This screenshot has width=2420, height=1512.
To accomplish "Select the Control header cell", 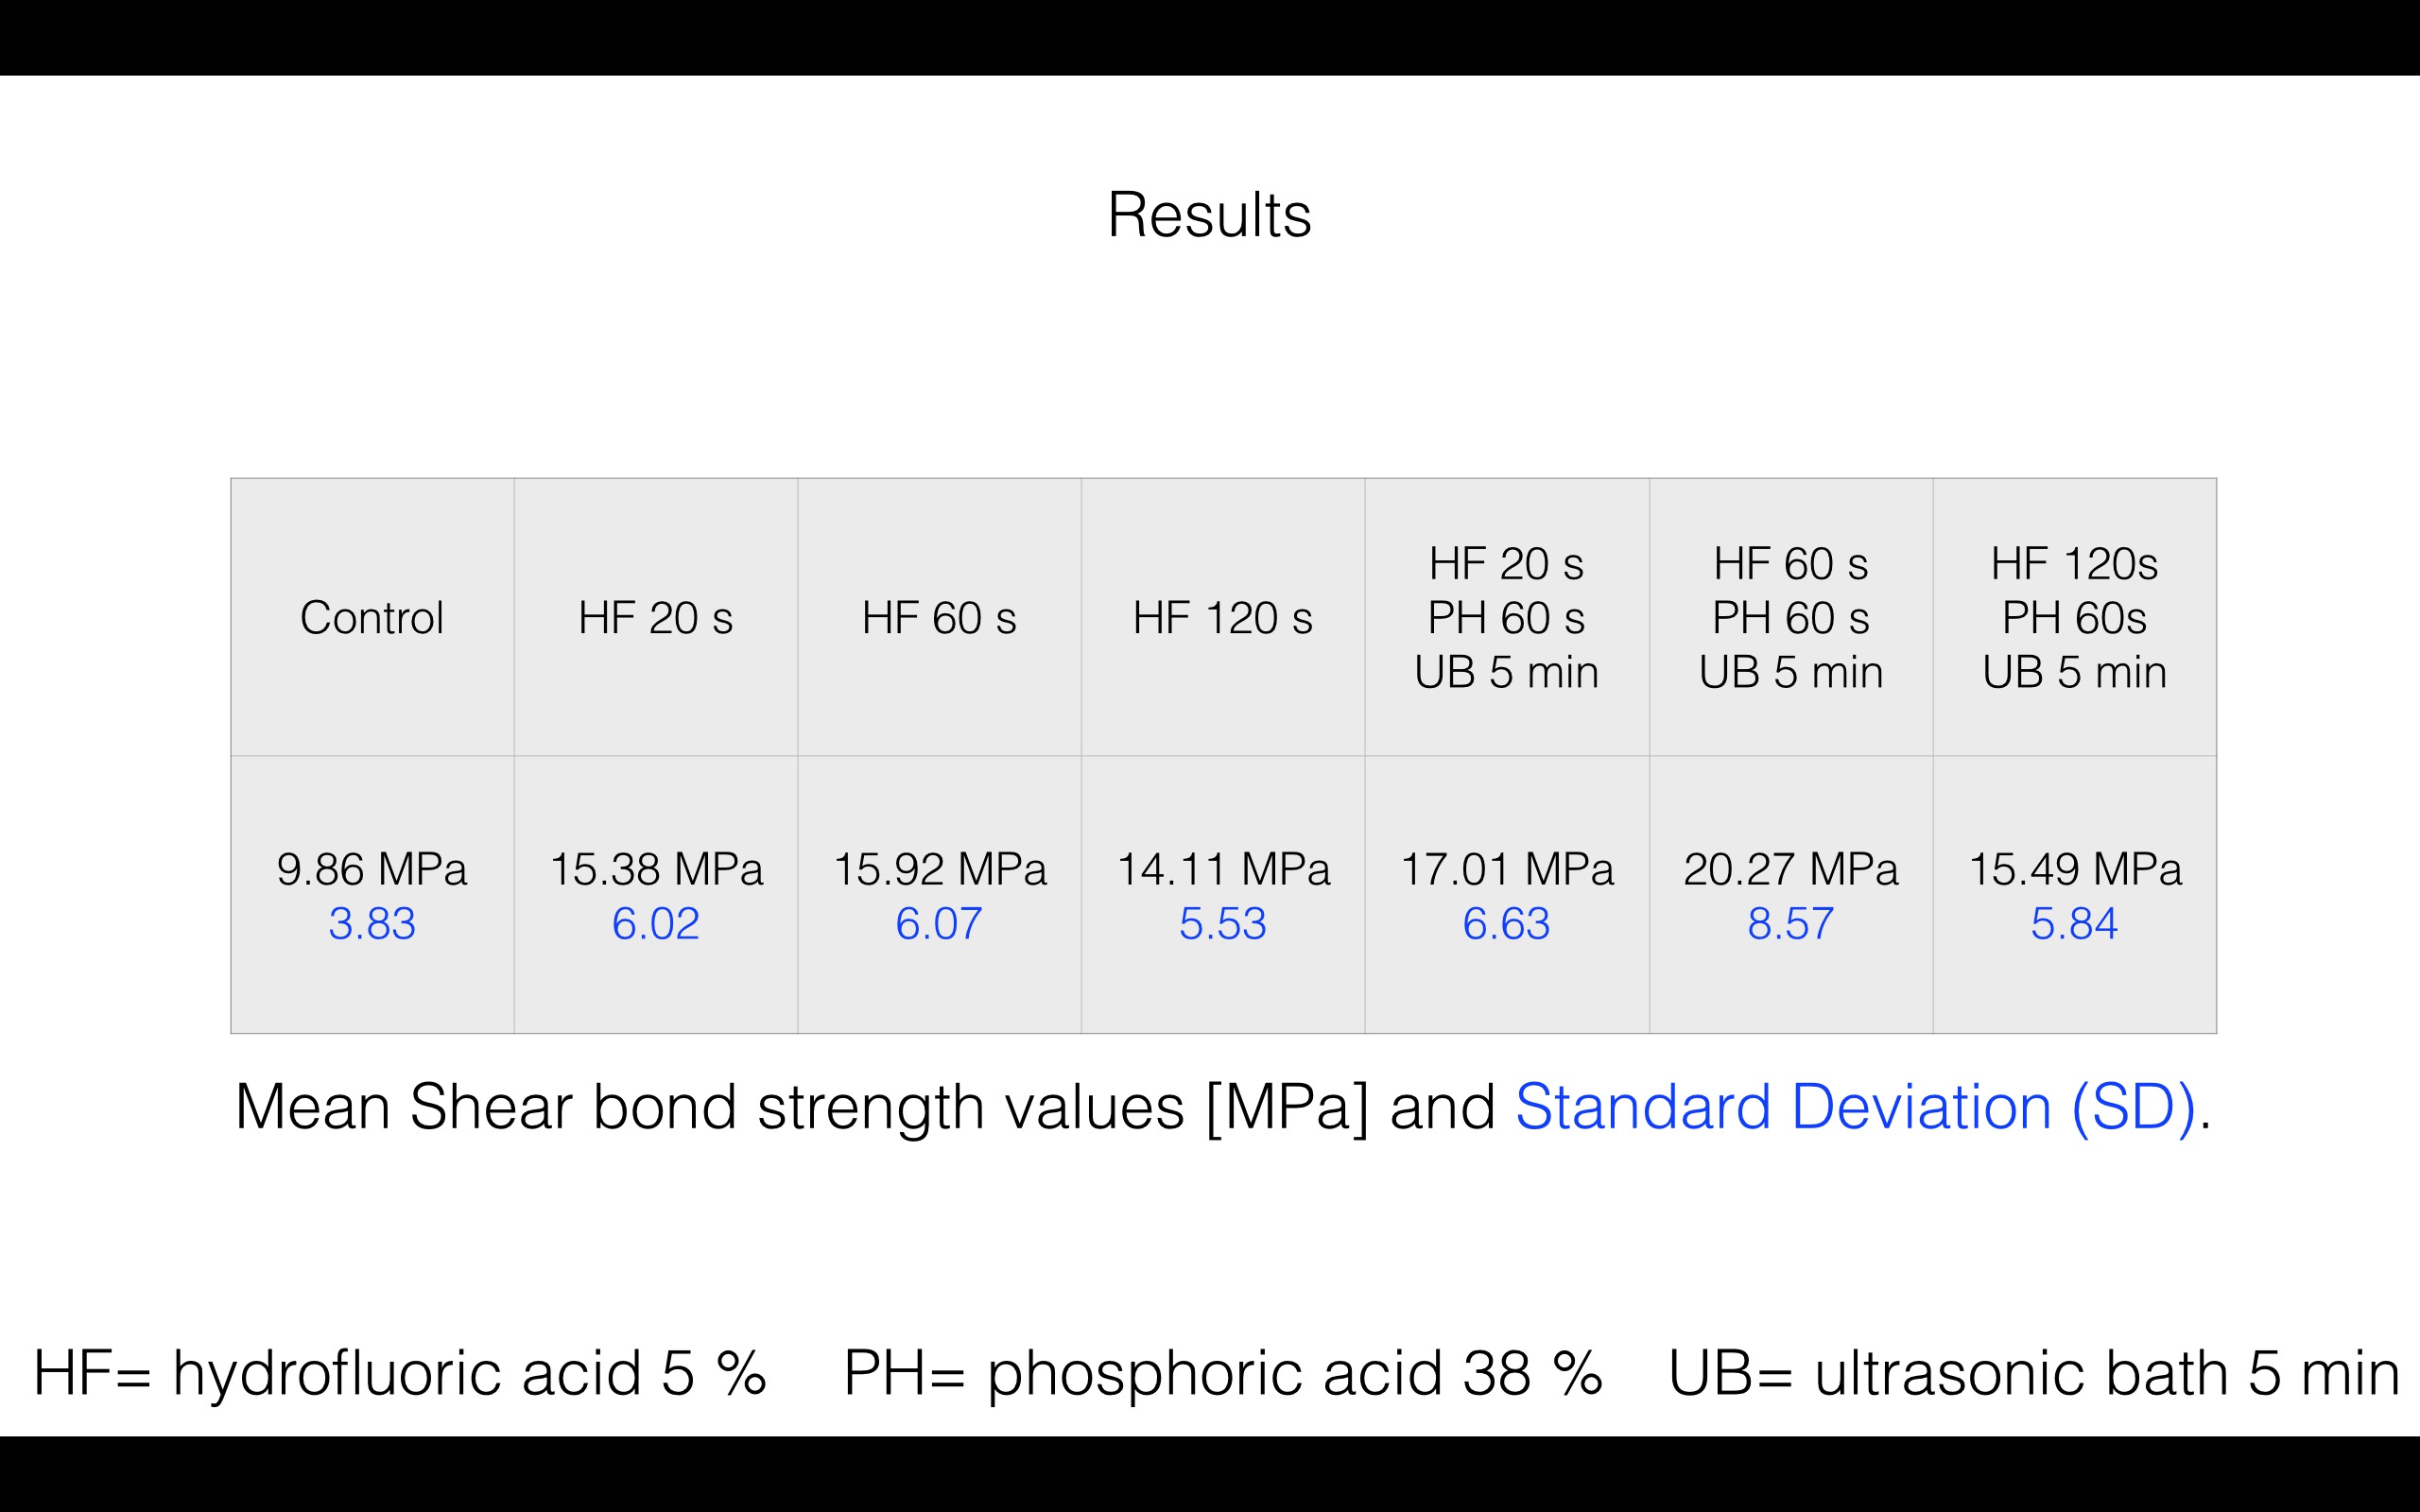I will 372,617.
